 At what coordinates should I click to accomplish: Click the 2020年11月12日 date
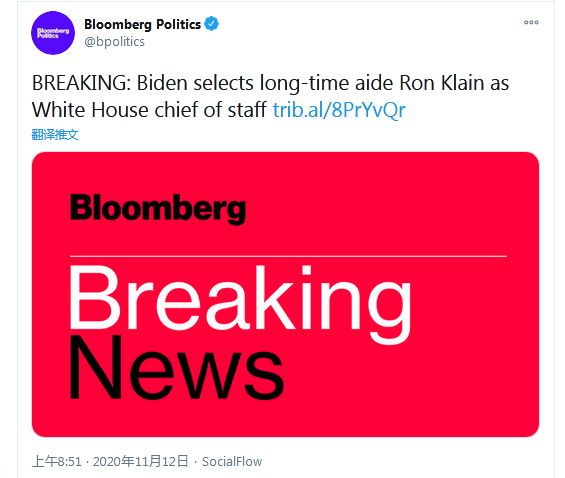(141, 461)
